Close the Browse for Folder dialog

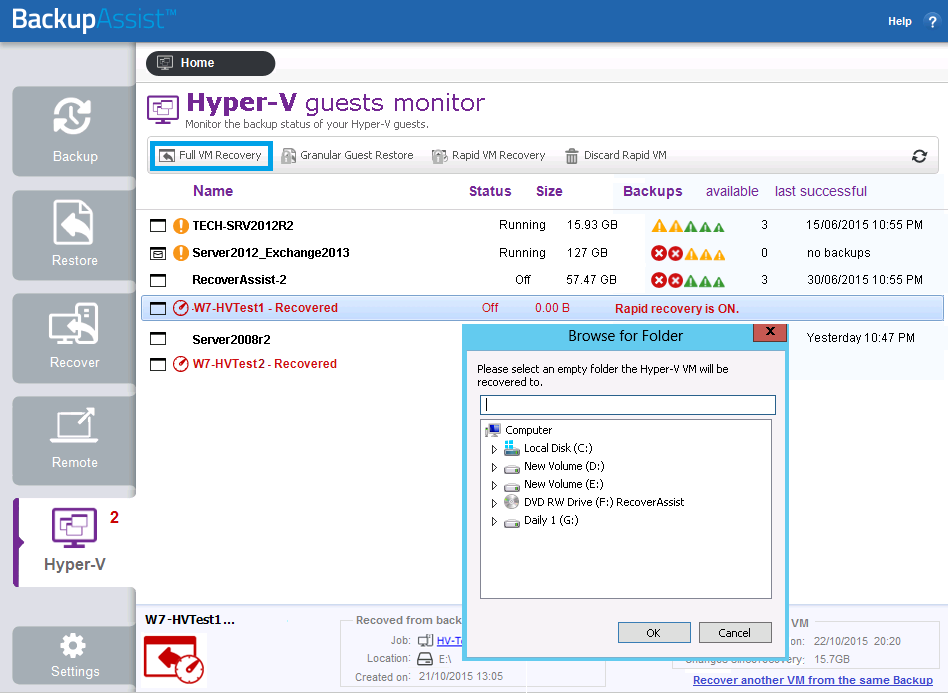[x=770, y=331]
